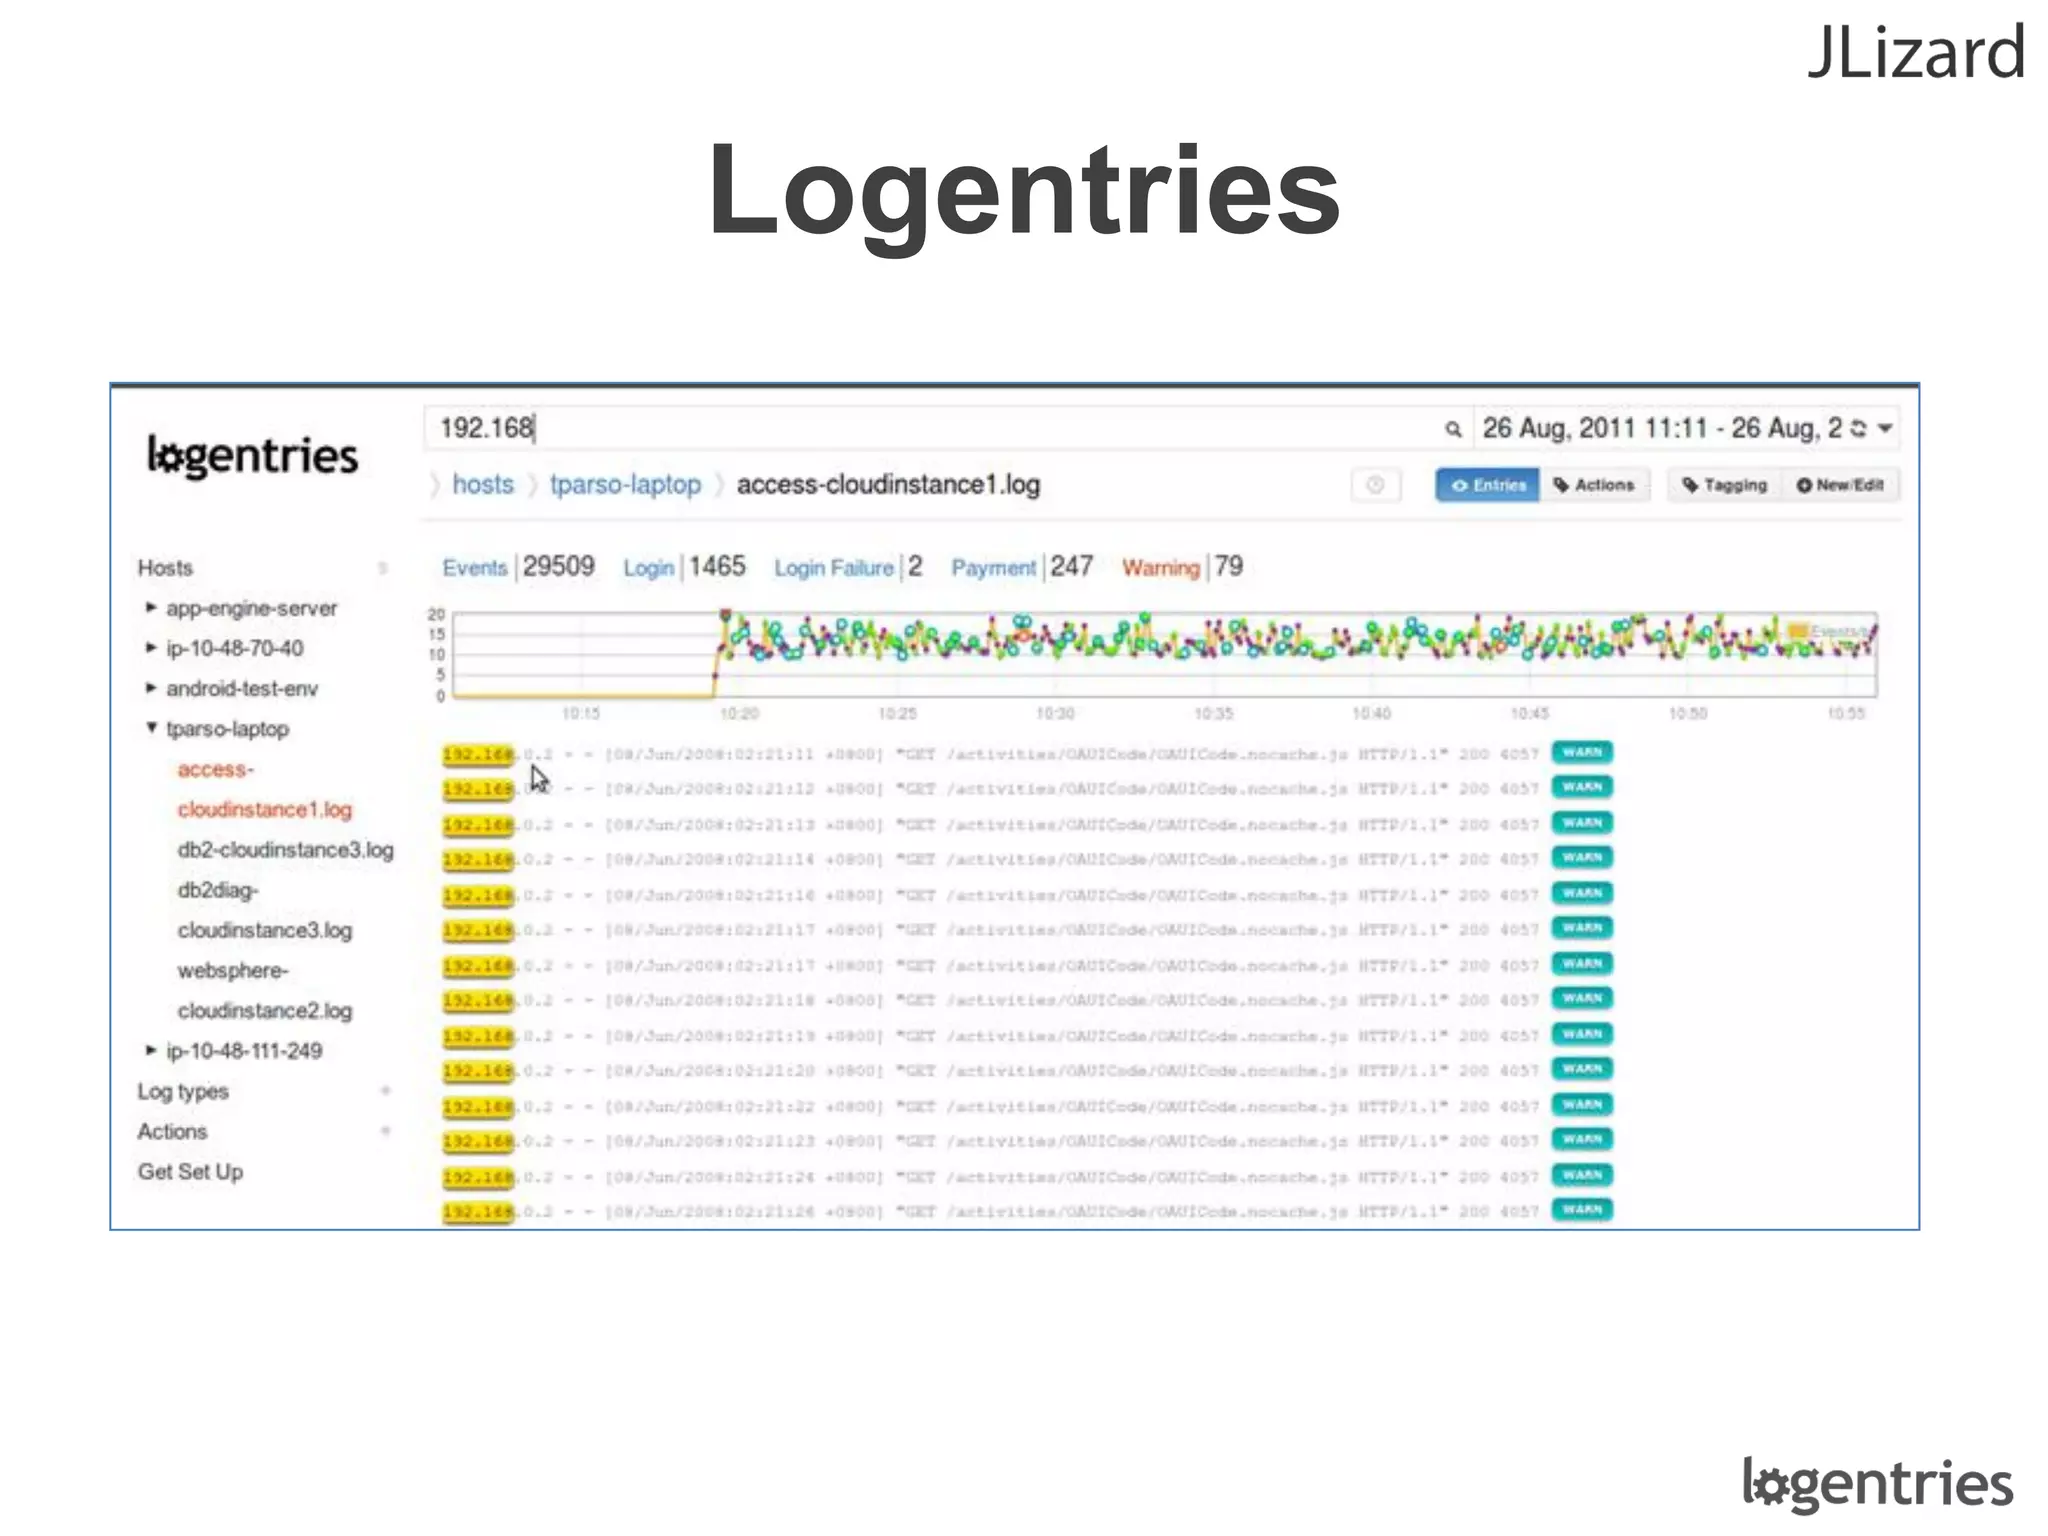The image size is (2048, 1536).
Task: Click the WARN tag on 02:21:13 entry
Action: tap(1582, 823)
